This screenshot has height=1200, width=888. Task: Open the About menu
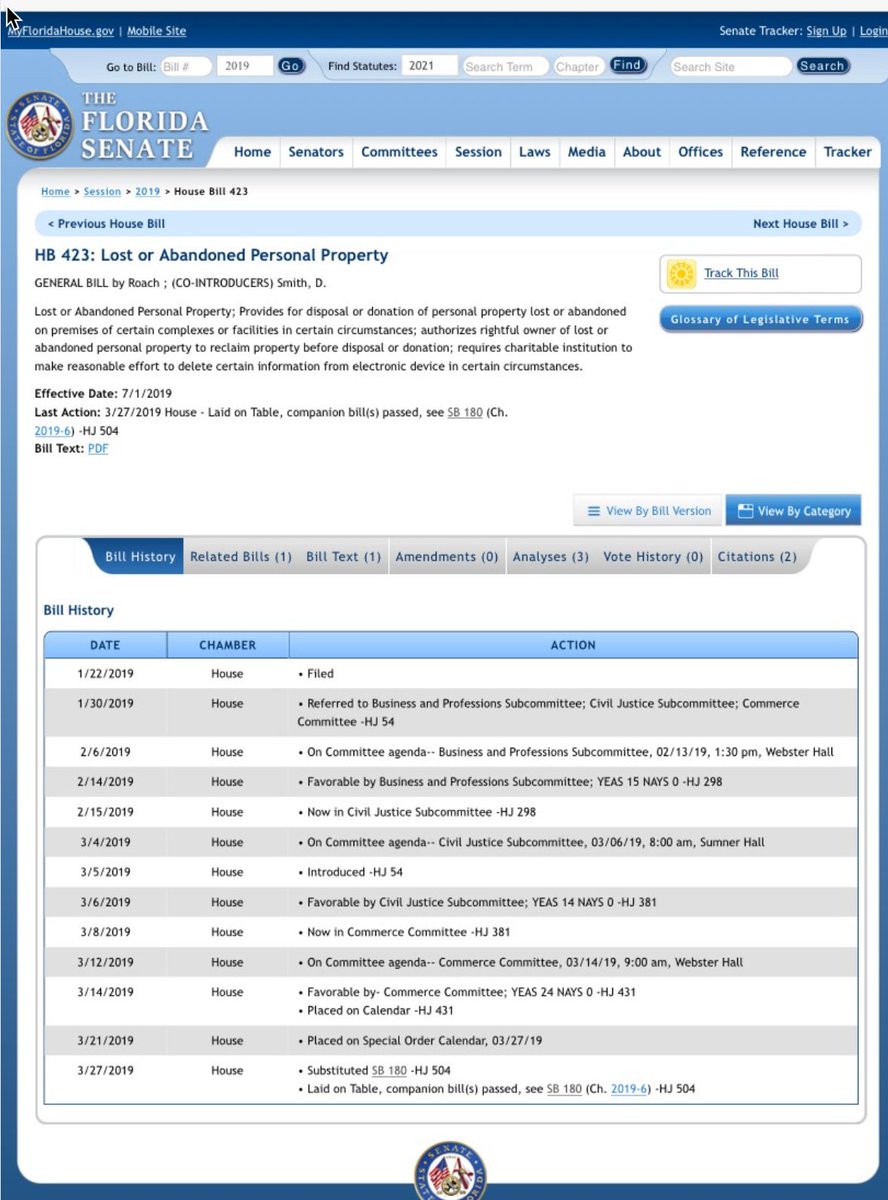tap(642, 152)
